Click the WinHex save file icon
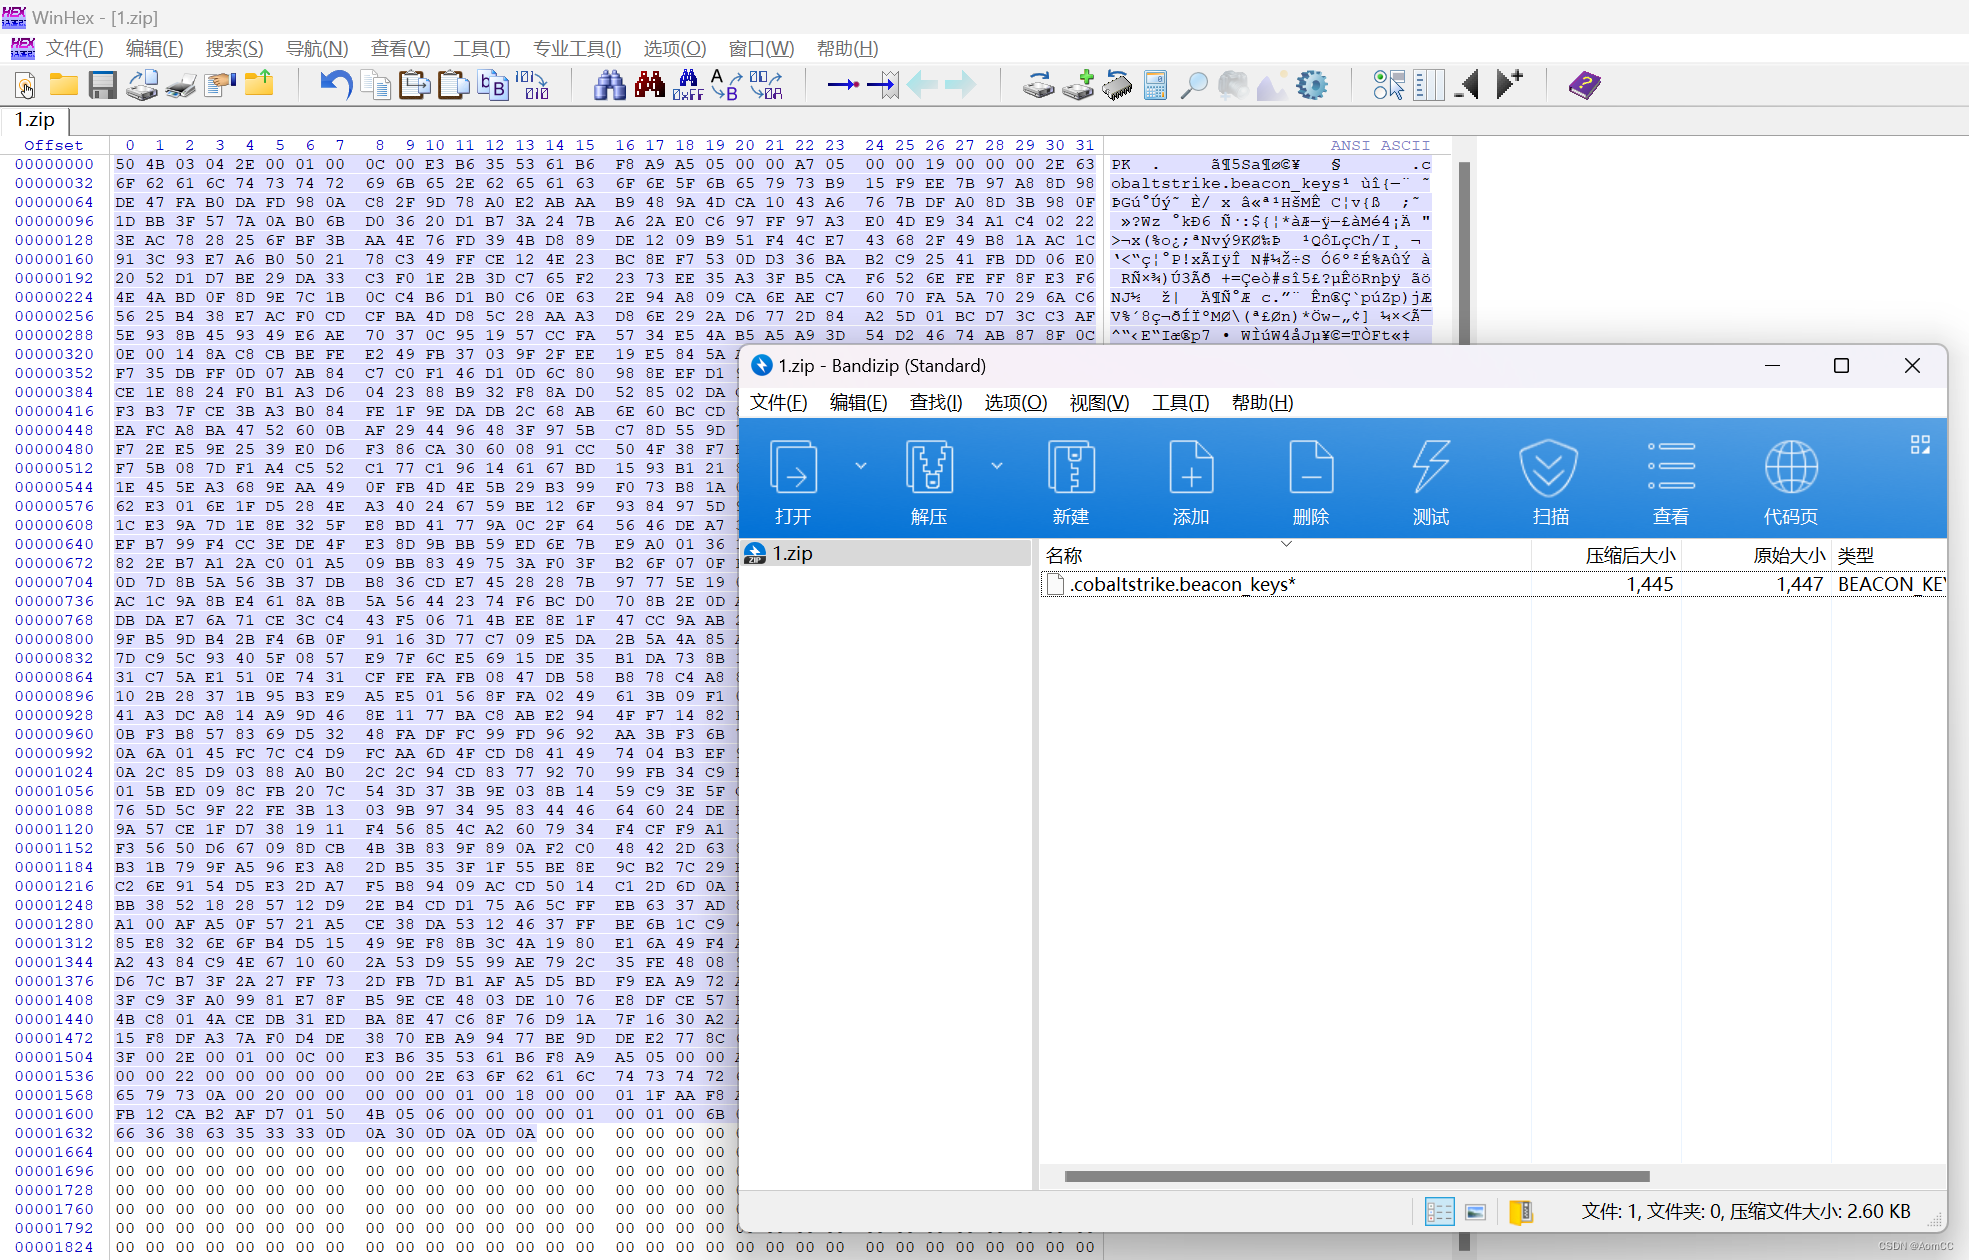The width and height of the screenshot is (1969, 1260). pyautogui.click(x=100, y=83)
